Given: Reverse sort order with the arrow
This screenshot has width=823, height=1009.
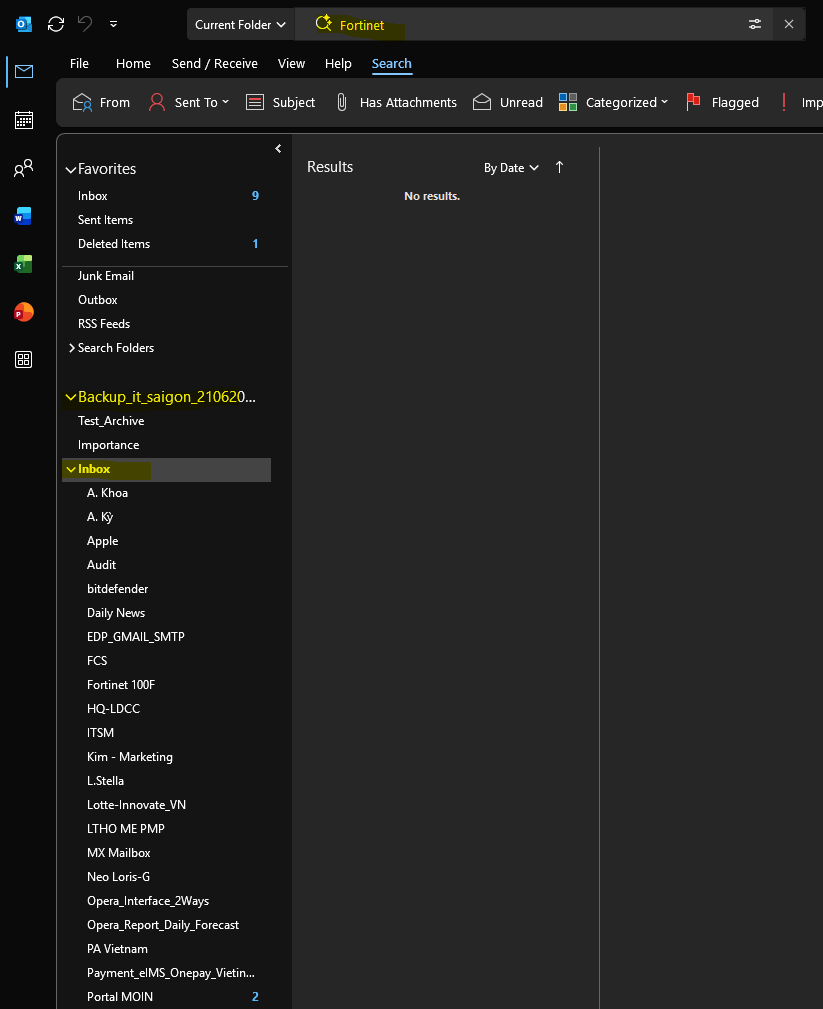Looking at the screenshot, I should (559, 167).
